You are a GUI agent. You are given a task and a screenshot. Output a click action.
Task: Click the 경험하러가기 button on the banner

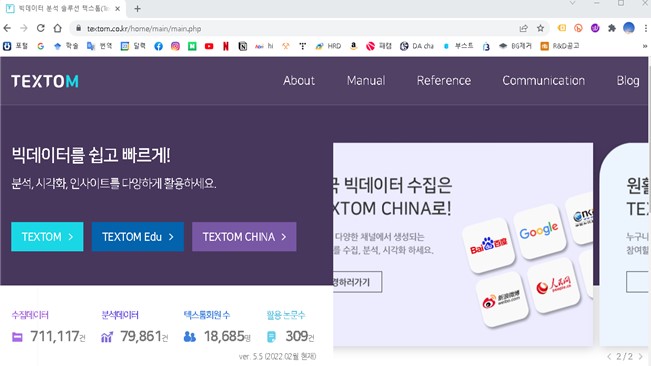[x=357, y=282]
